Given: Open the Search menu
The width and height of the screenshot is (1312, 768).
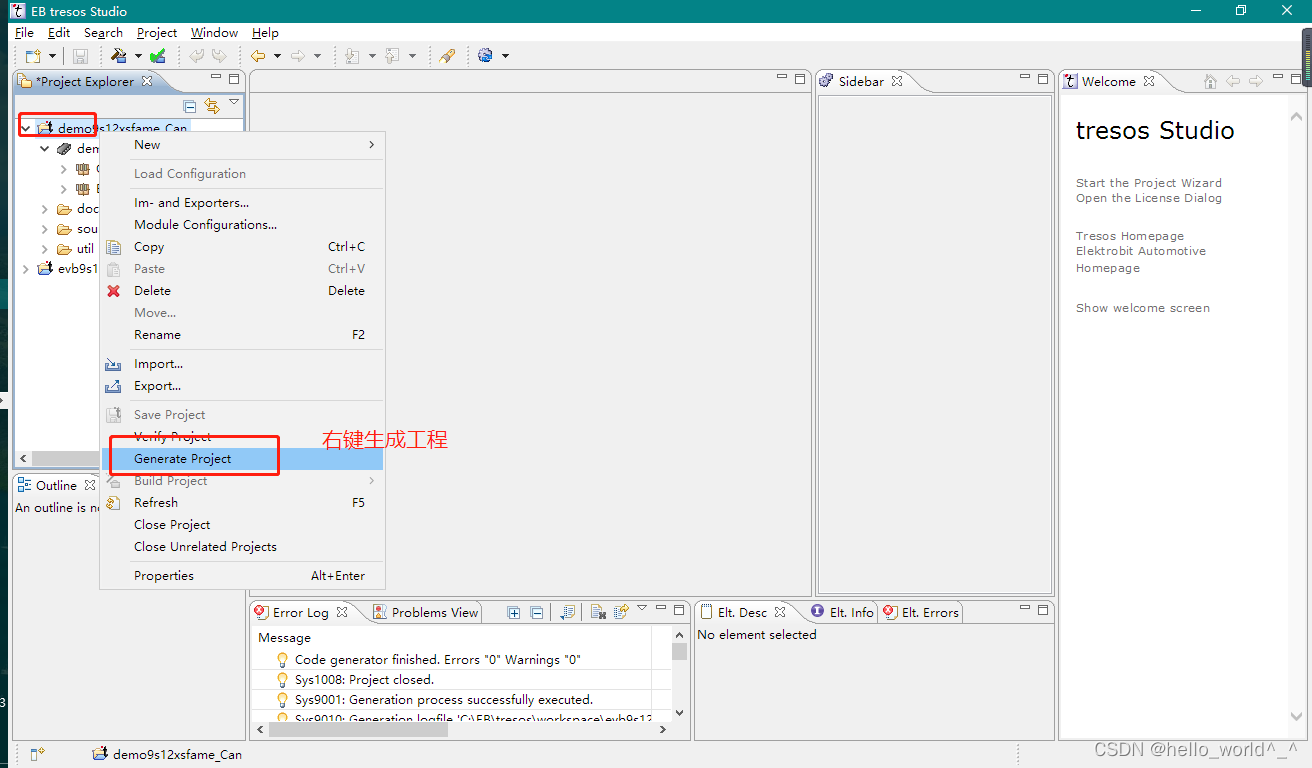Looking at the screenshot, I should point(103,33).
